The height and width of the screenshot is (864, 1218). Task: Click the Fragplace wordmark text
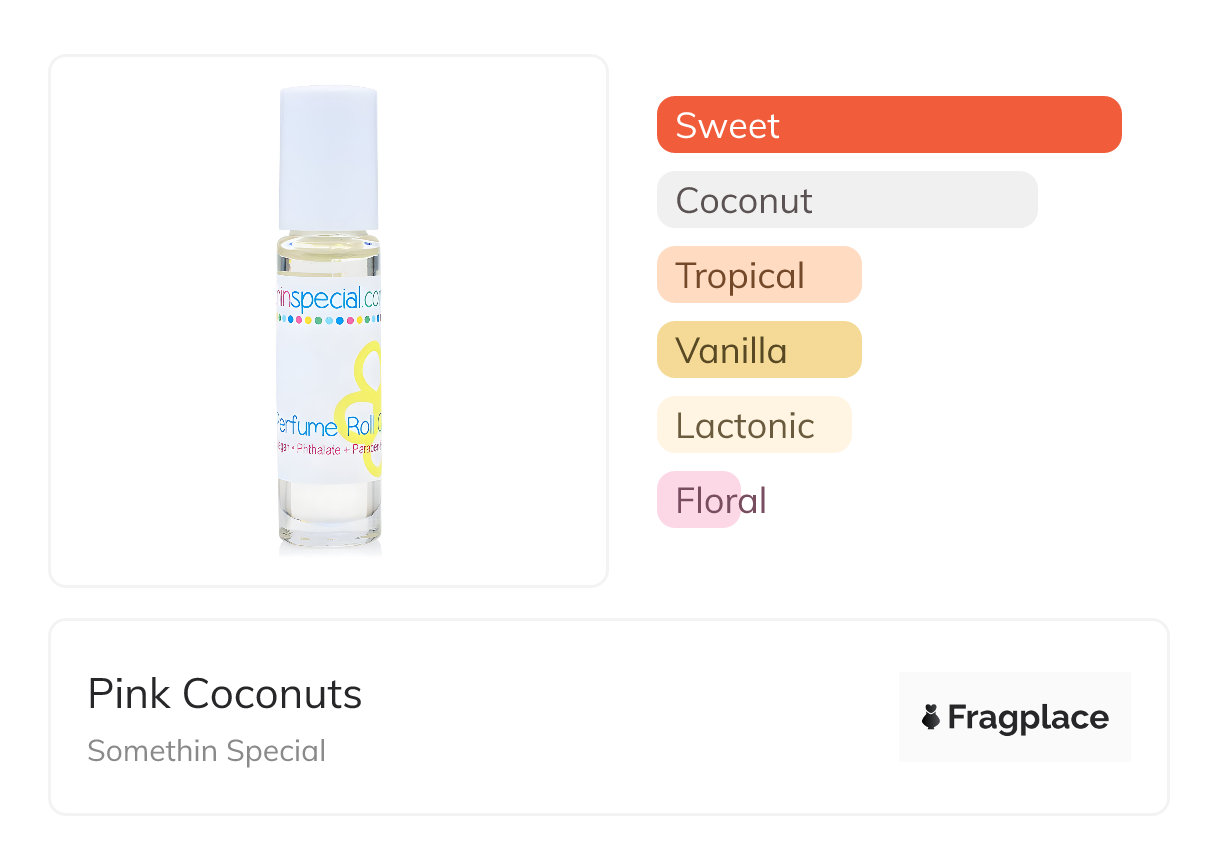coord(1028,717)
